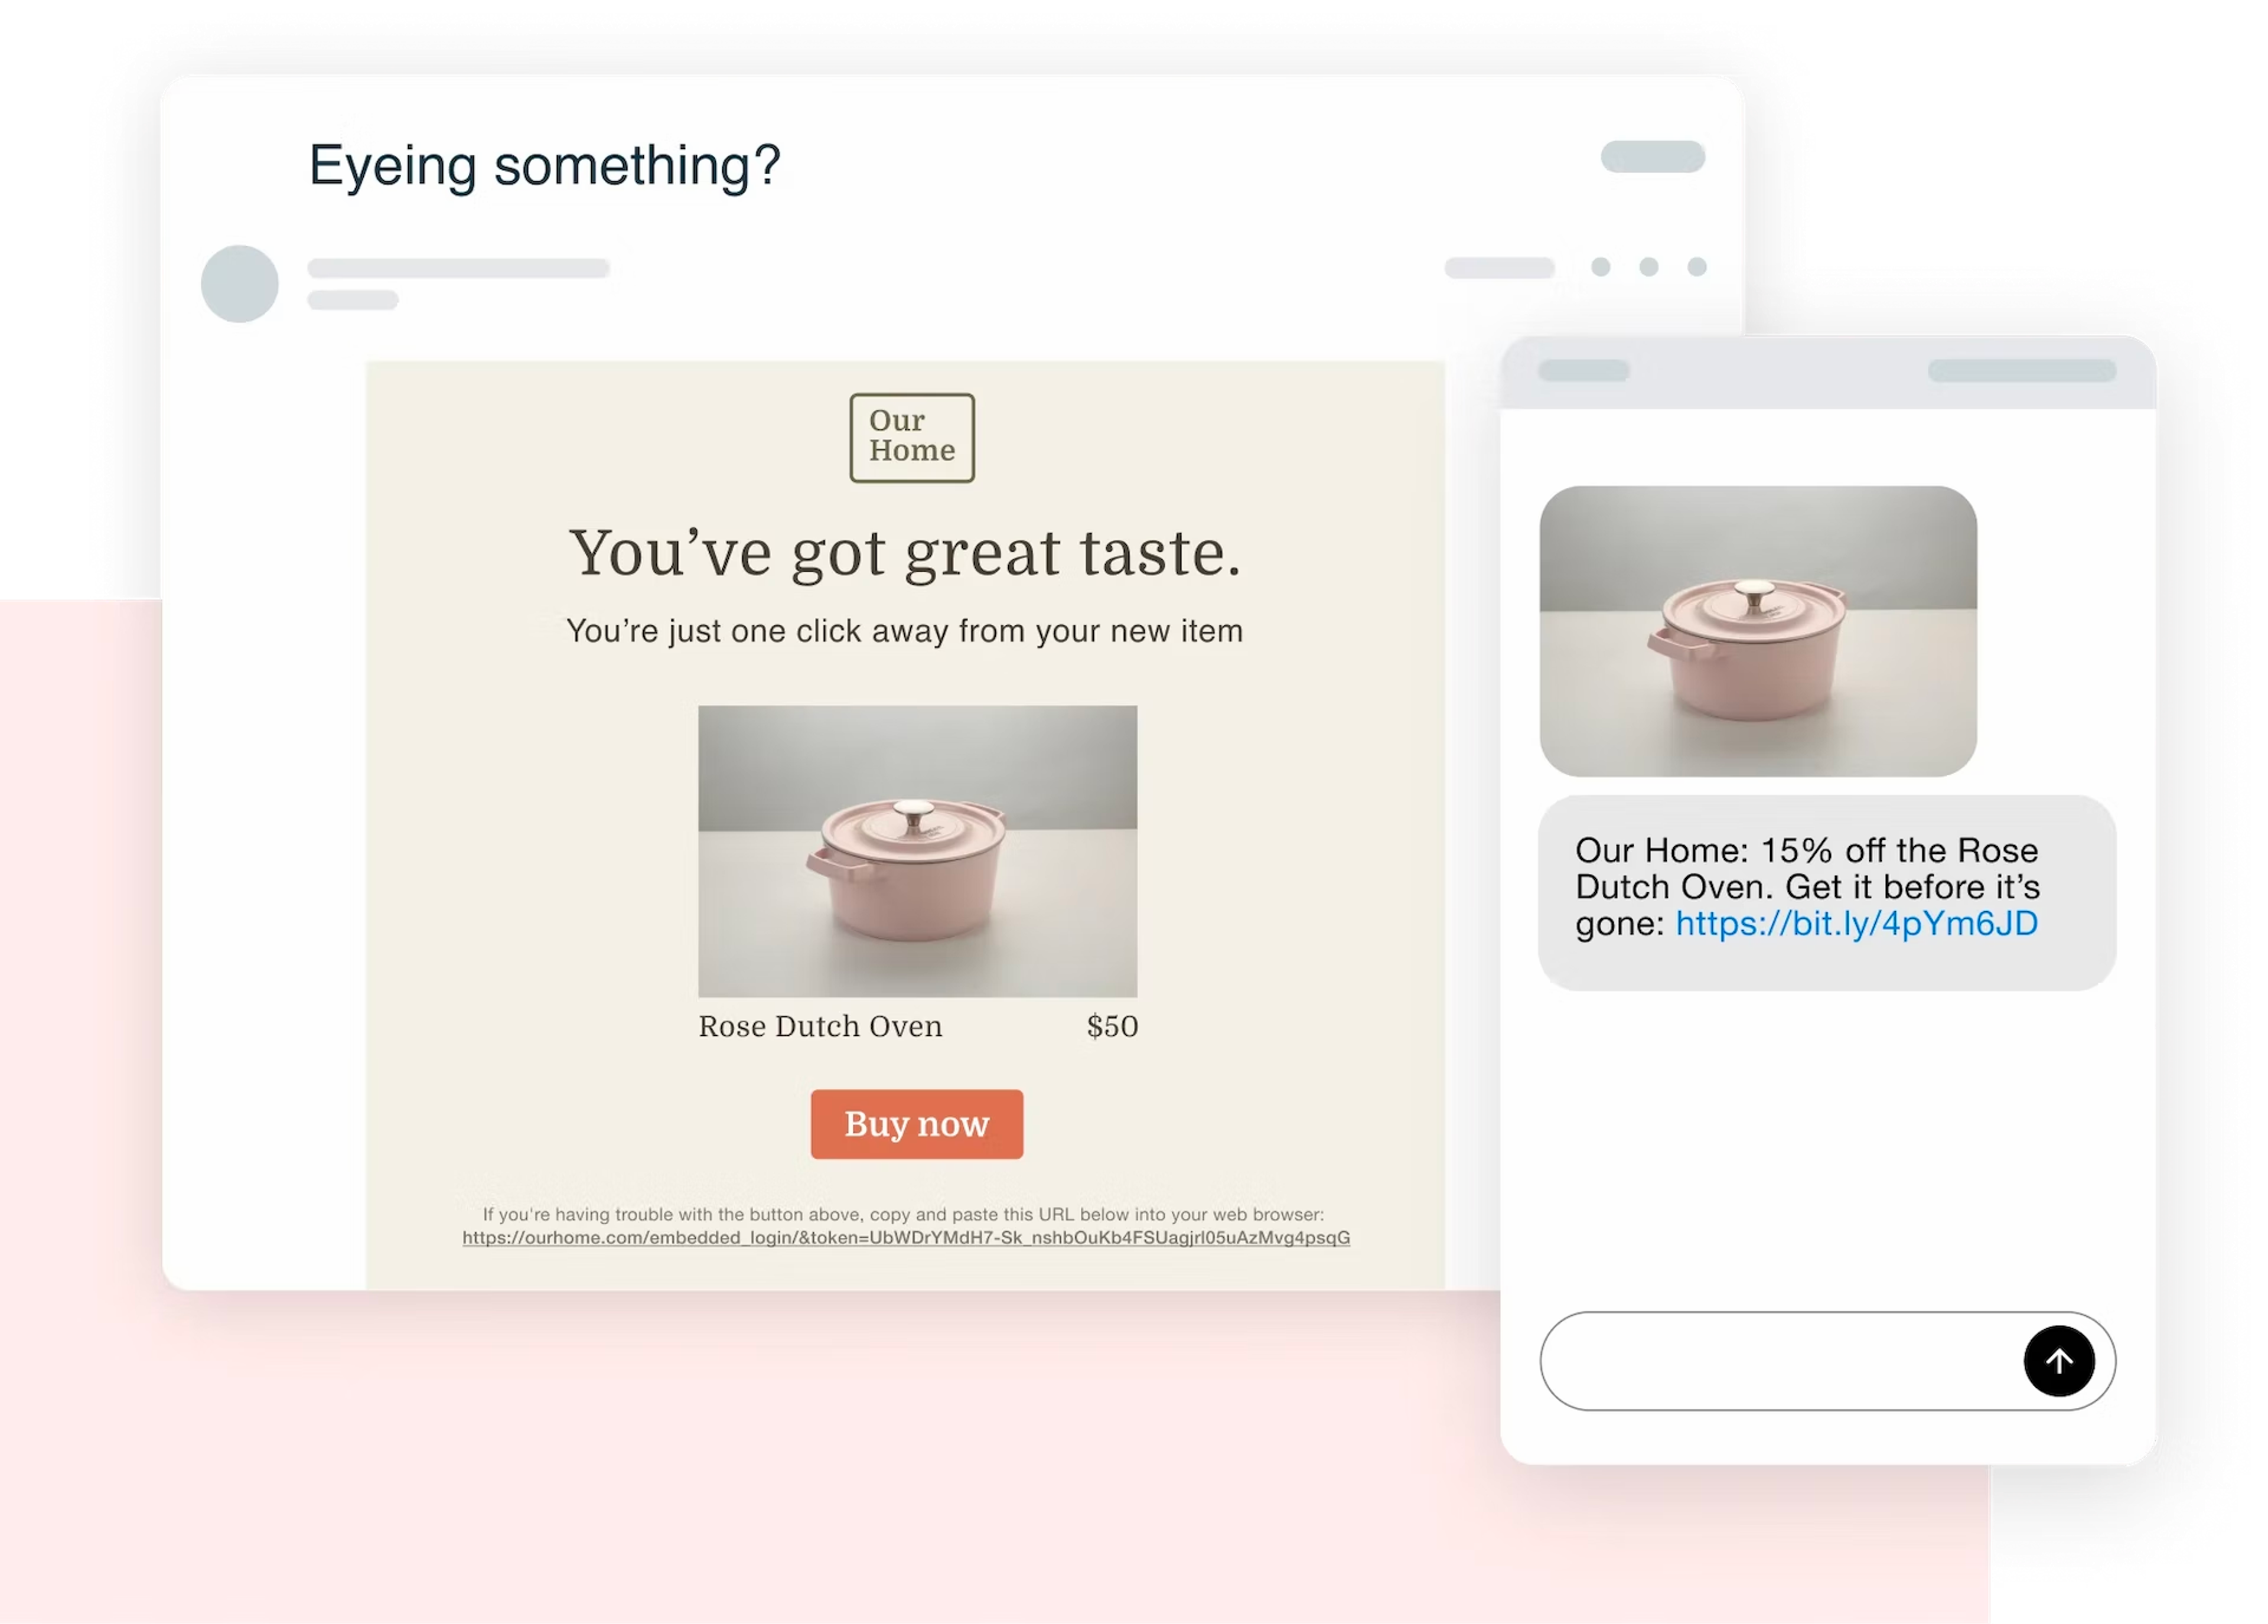Screen dimensions: 2268x1624
Task: Click the last gray dot in email header
Action: tap(1696, 267)
